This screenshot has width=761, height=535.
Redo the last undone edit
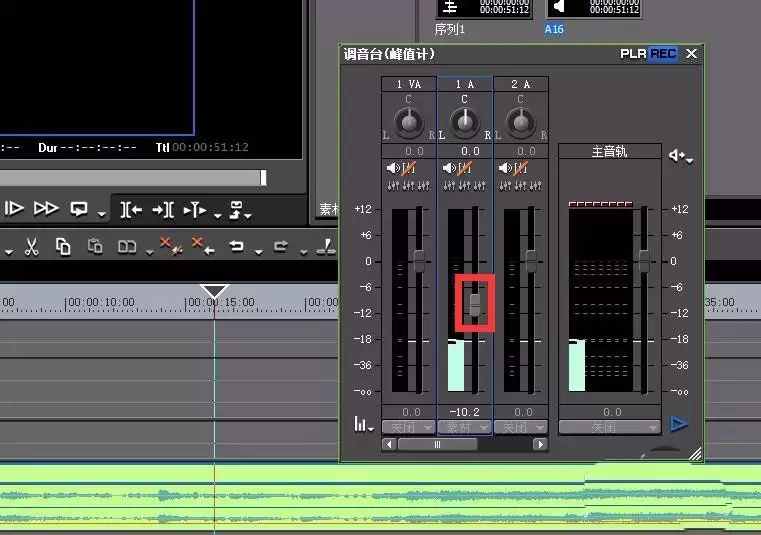[x=281, y=247]
